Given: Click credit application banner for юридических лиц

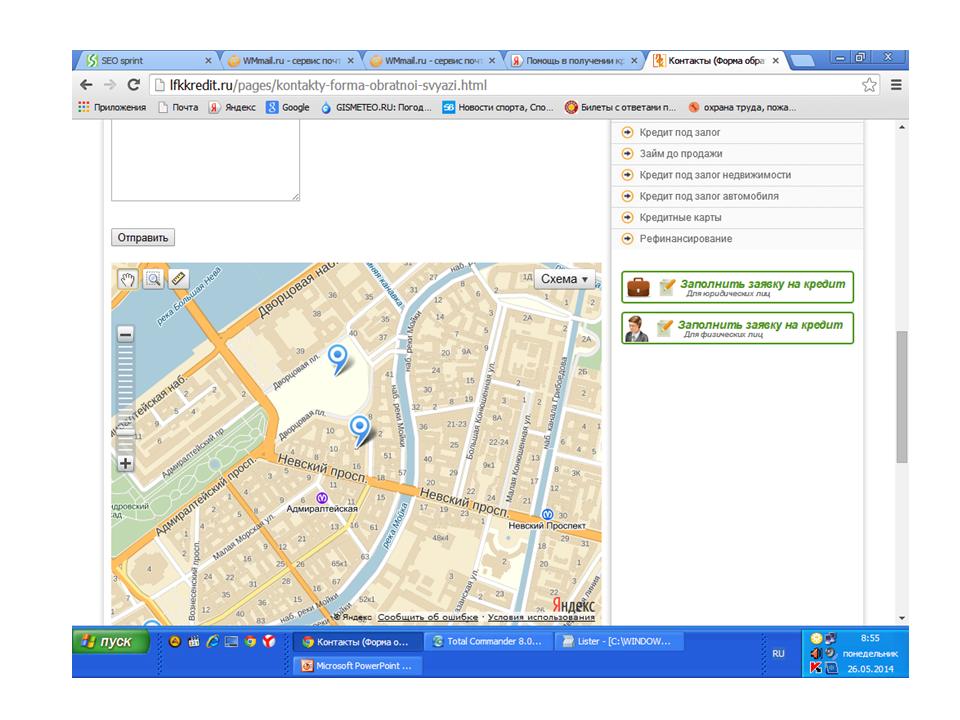Looking at the screenshot, I should tap(738, 287).
